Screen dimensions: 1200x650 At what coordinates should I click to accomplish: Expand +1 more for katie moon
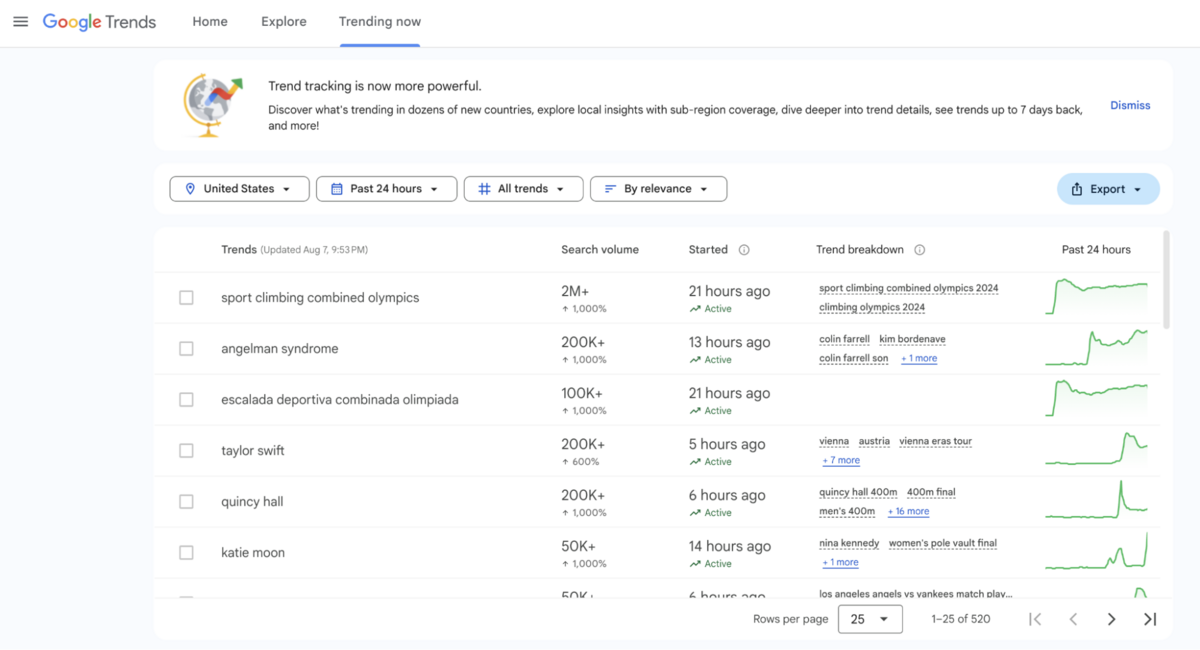[840, 562]
